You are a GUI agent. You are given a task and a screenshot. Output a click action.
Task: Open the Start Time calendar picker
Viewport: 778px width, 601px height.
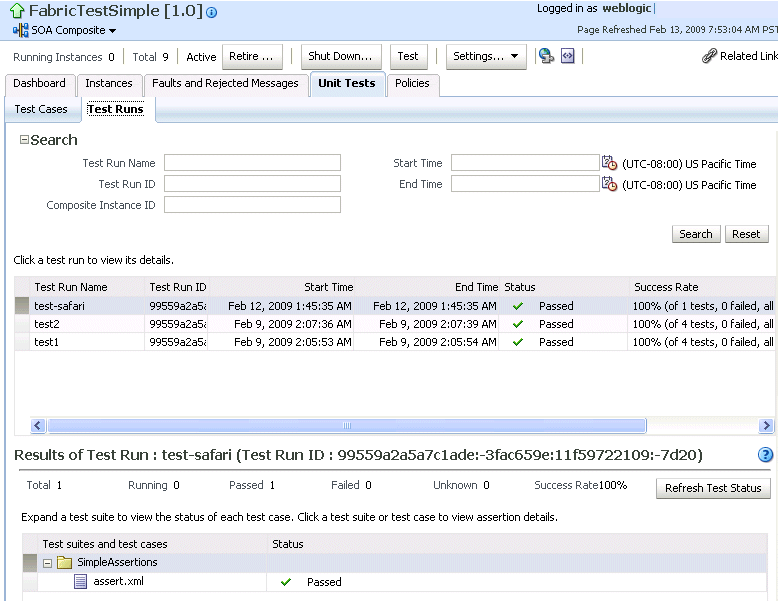click(x=609, y=163)
